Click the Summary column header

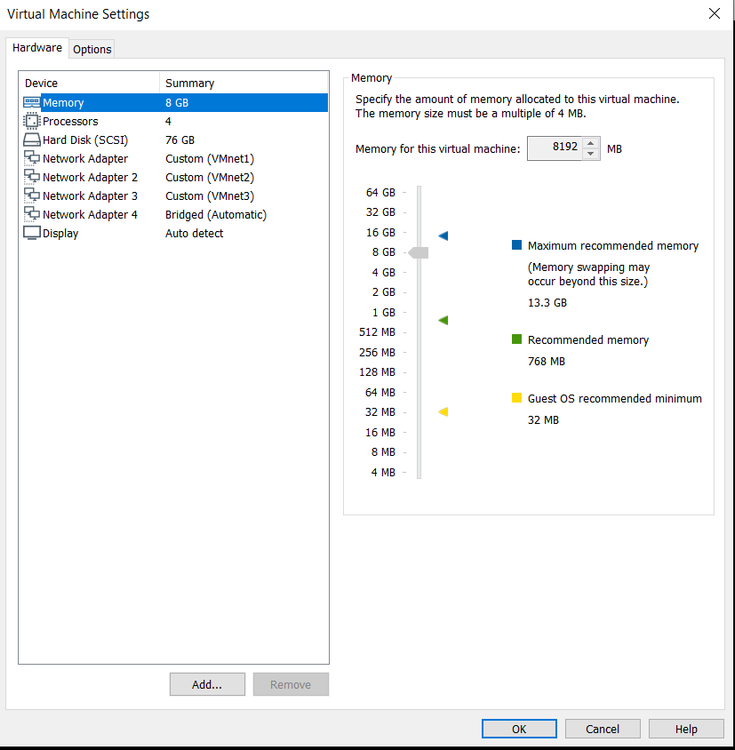click(244, 83)
